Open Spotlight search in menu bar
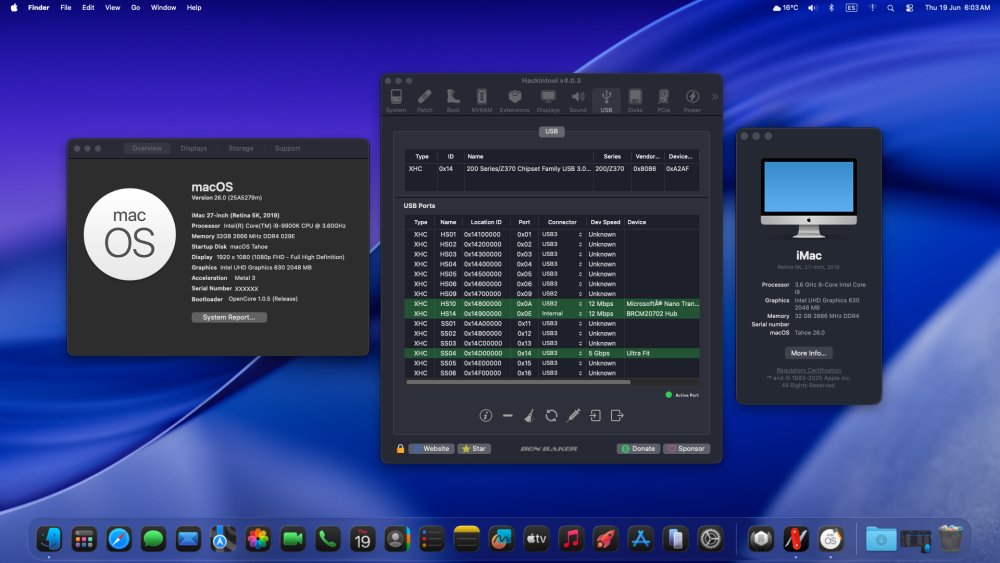Screen dimensions: 1000x563 pyautogui.click(x=890, y=8)
